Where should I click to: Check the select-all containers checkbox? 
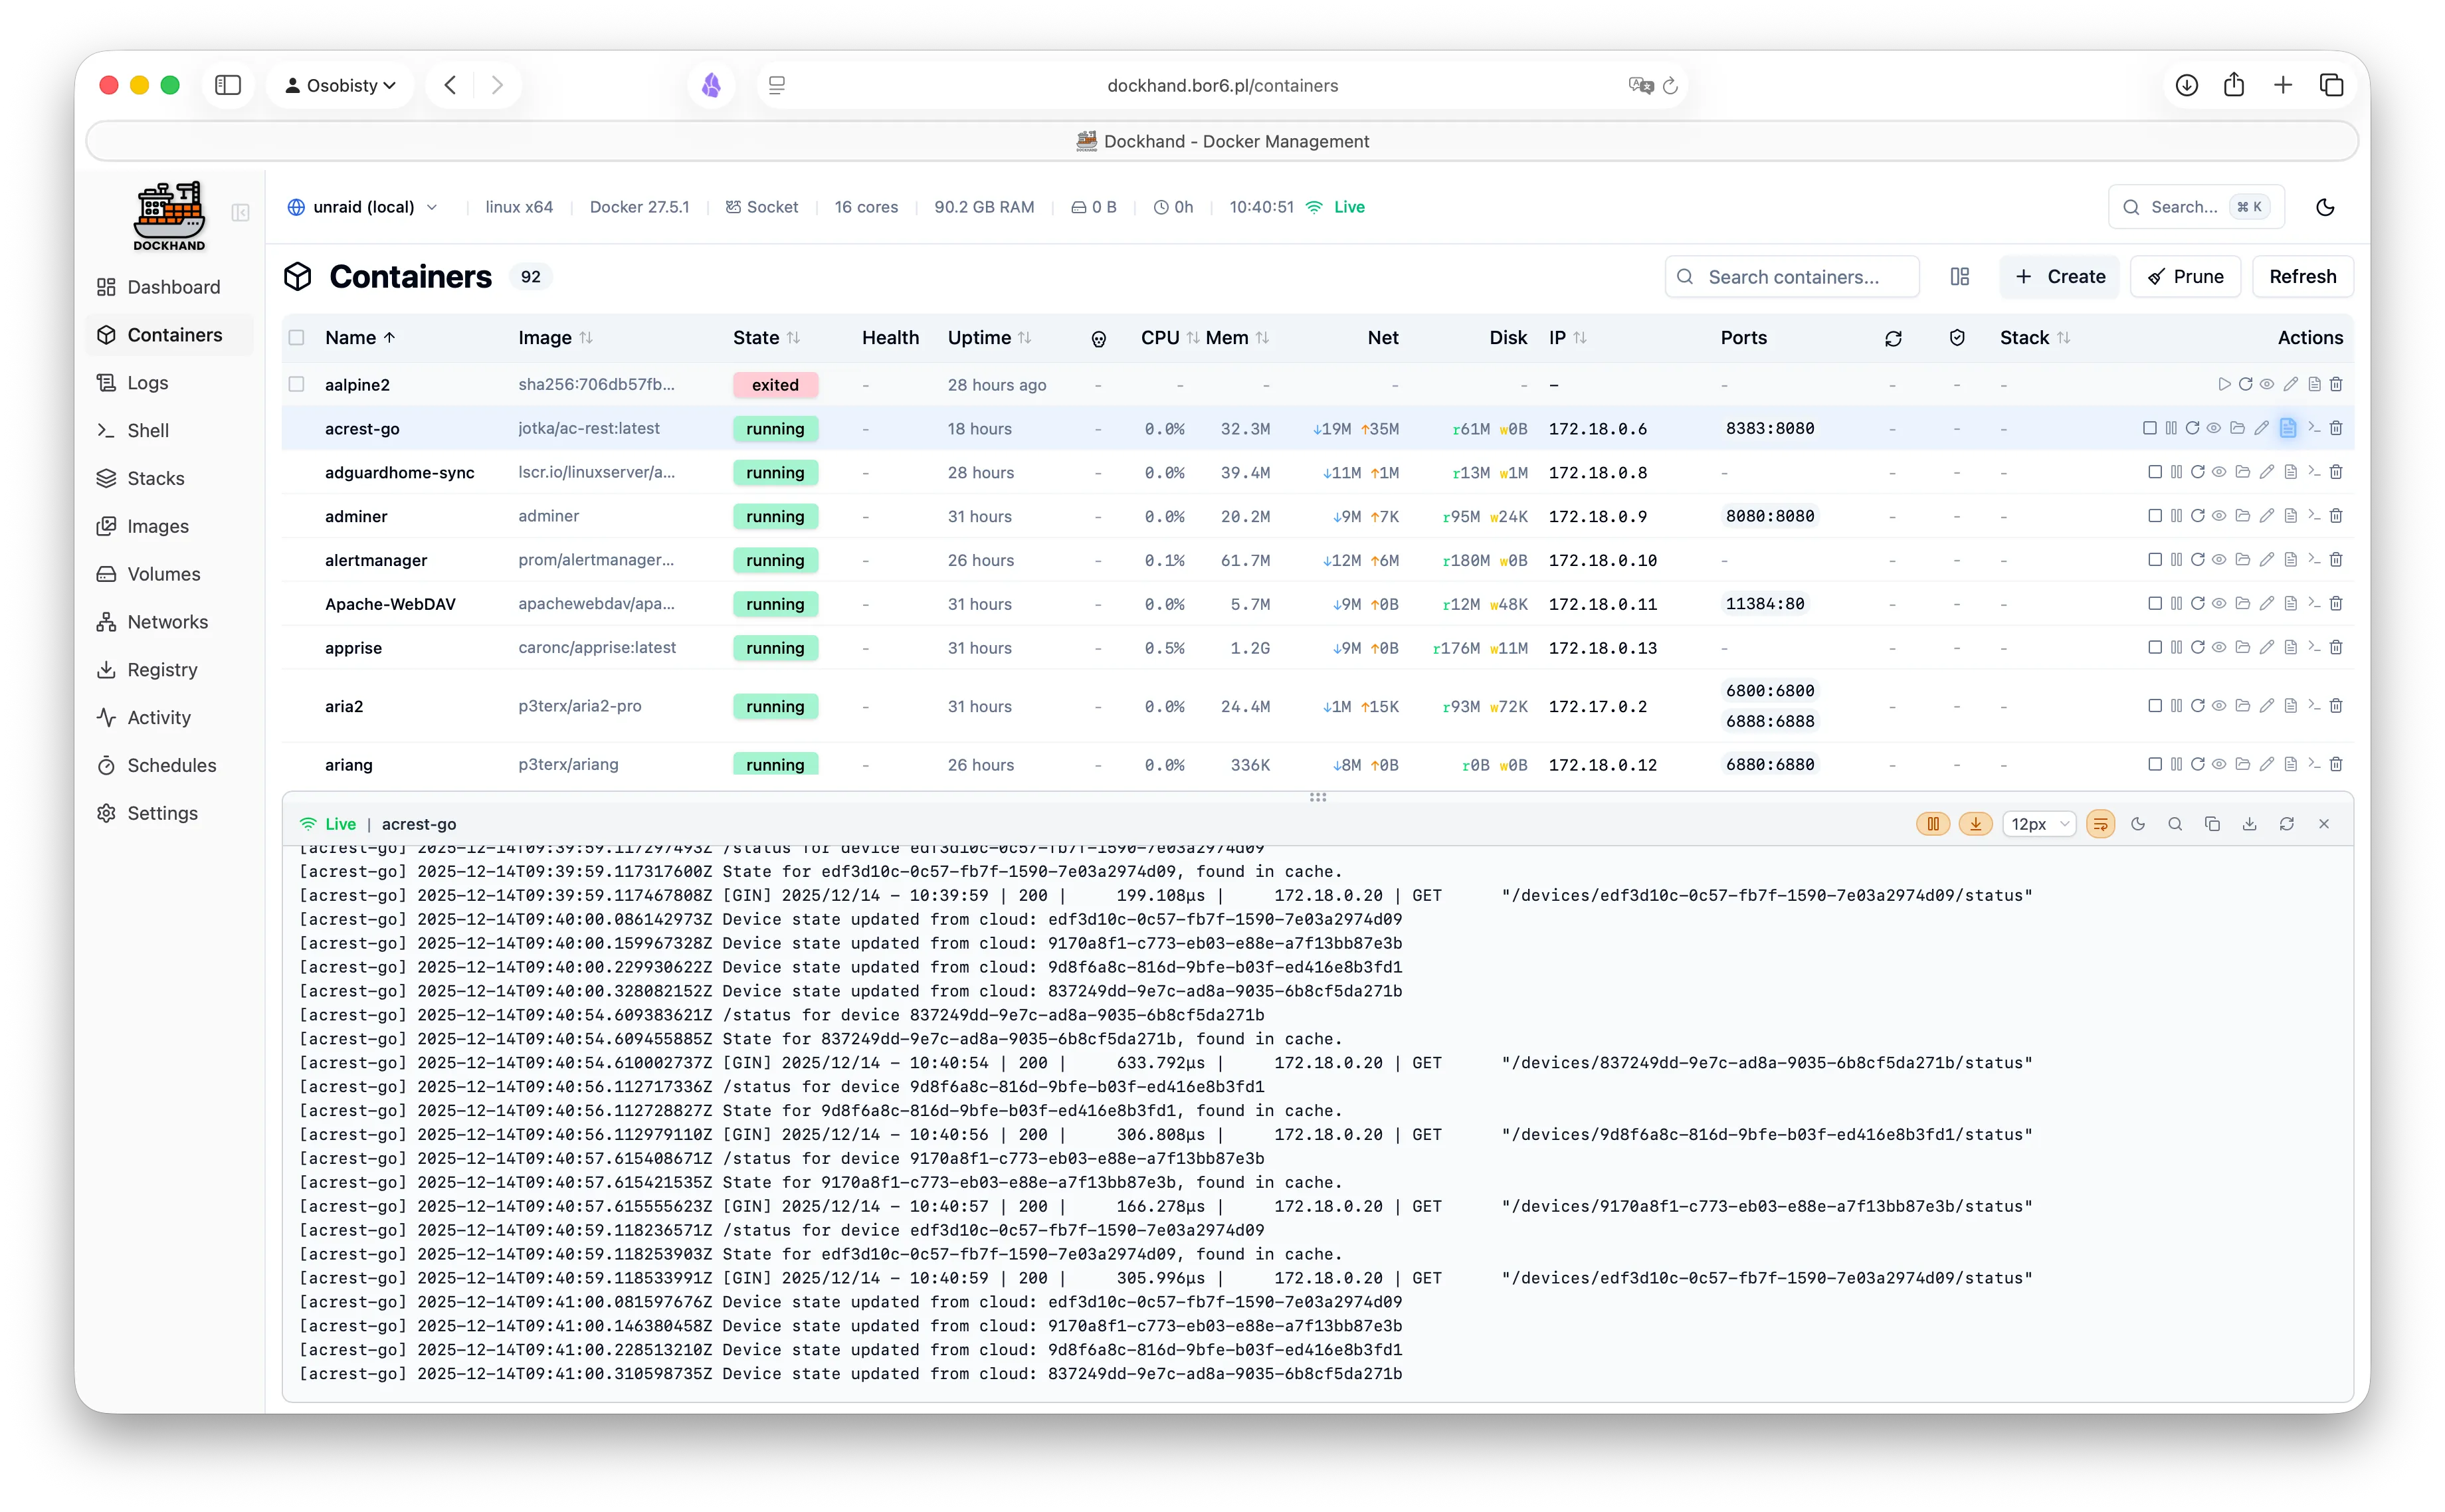point(297,338)
